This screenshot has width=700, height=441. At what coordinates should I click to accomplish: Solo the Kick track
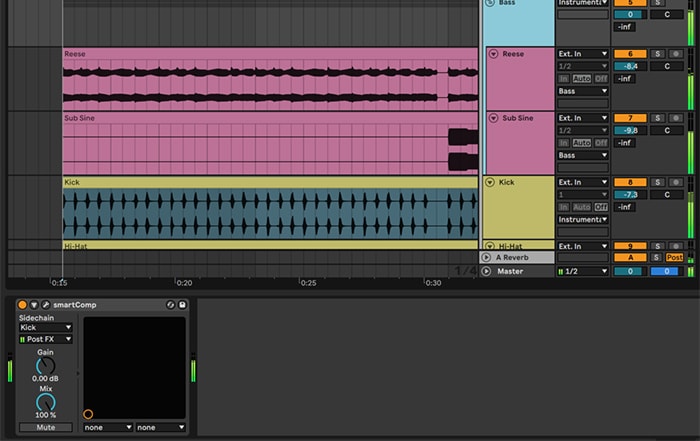click(657, 182)
